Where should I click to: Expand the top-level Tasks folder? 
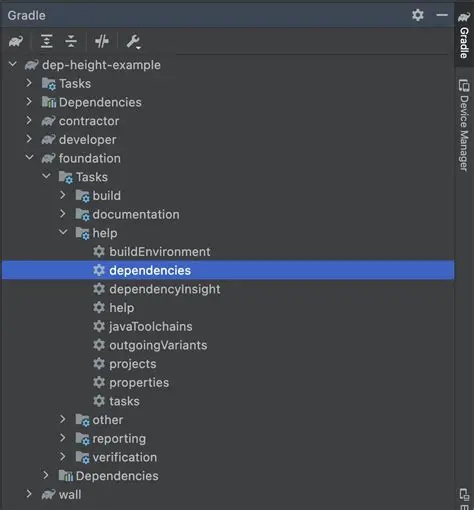pos(29,83)
